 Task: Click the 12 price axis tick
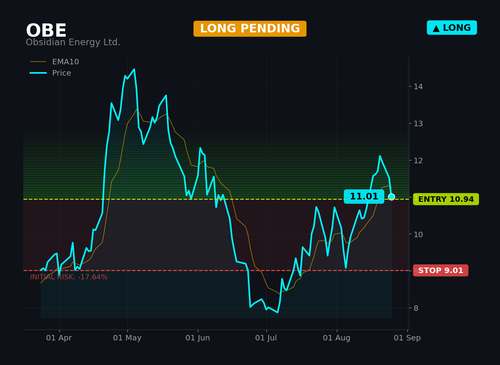pyautogui.click(x=418, y=161)
